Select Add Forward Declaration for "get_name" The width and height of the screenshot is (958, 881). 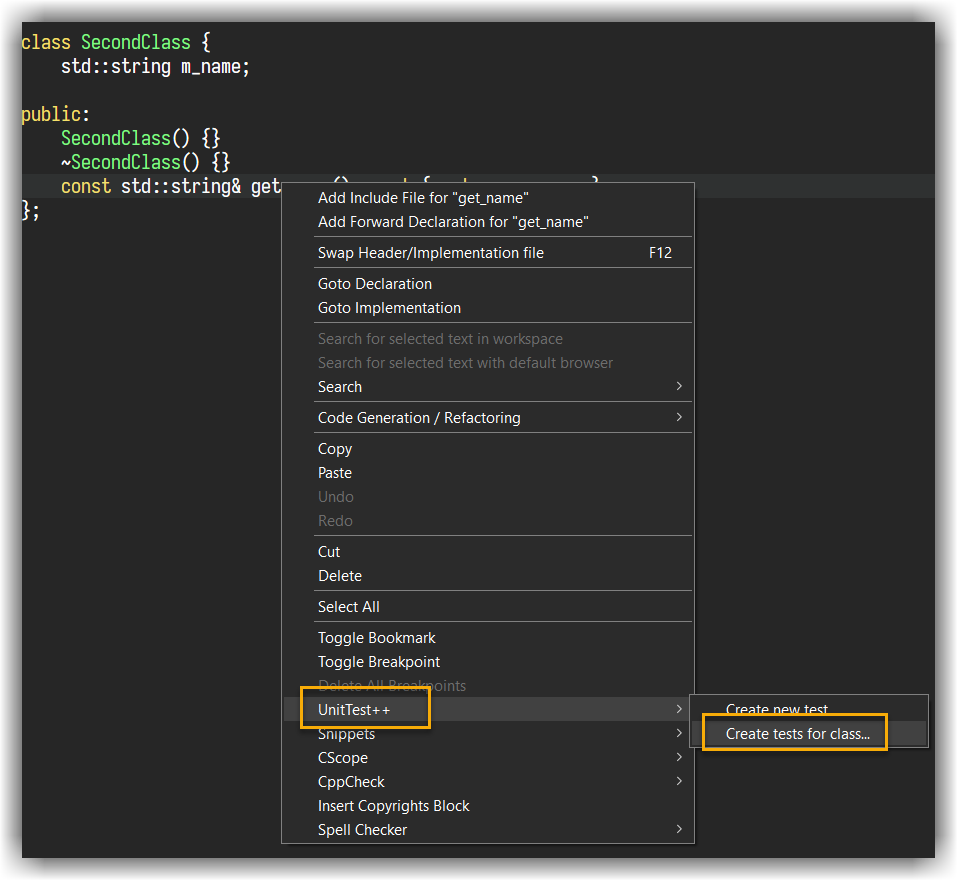[x=453, y=222]
